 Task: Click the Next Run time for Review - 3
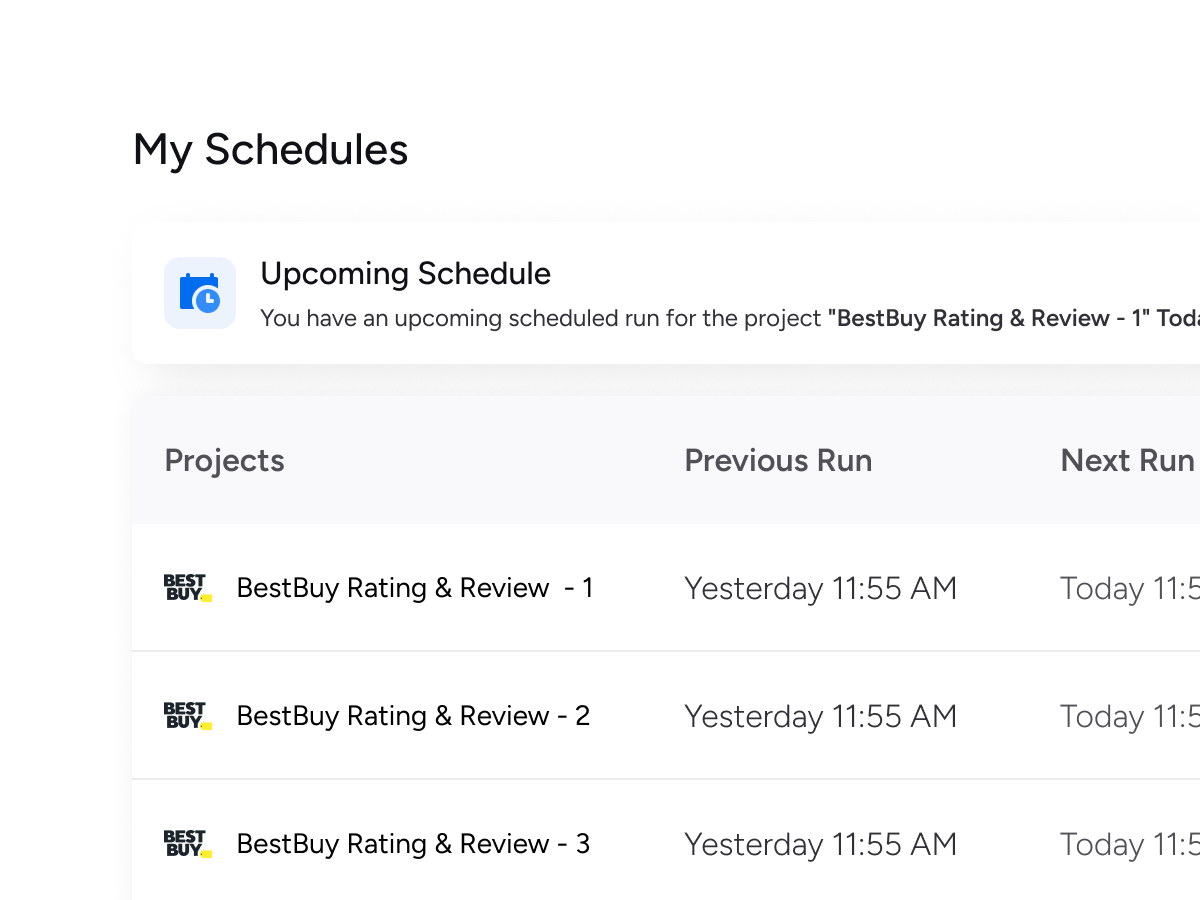coord(1129,844)
